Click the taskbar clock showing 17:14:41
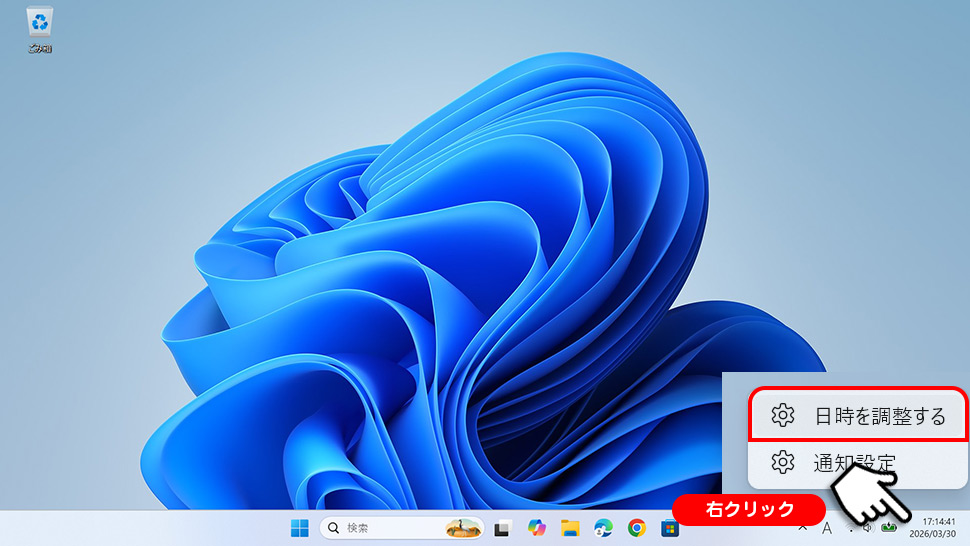Image resolution: width=970 pixels, height=546 pixels. (937, 528)
